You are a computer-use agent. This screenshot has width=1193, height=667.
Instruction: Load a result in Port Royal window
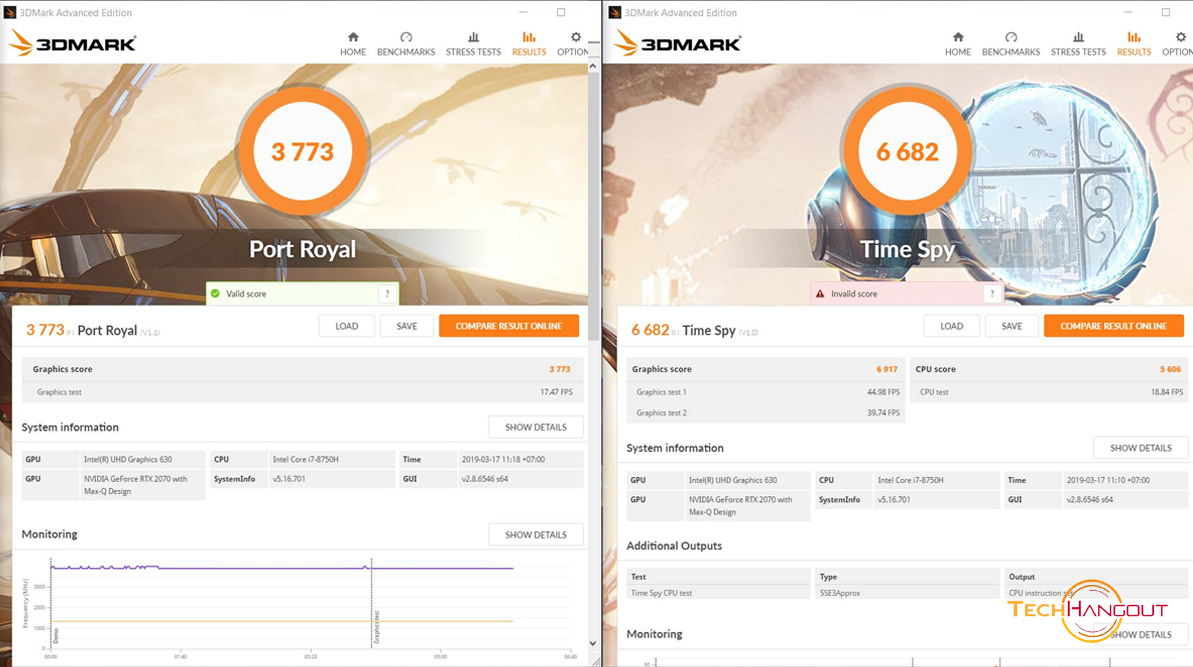coord(346,326)
